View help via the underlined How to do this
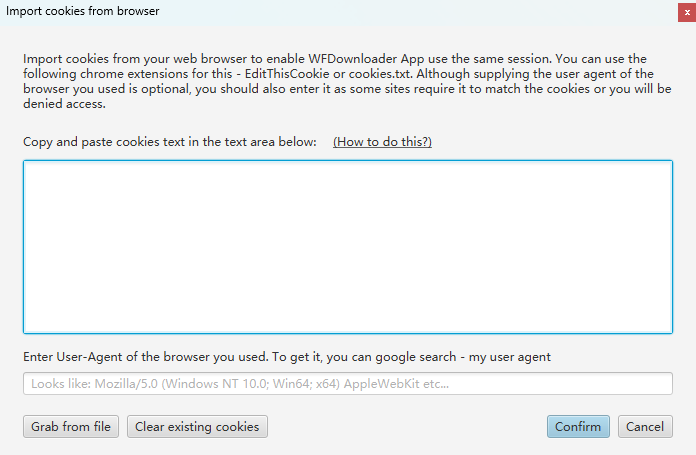Screen dimensions: 696x455 click(382, 142)
